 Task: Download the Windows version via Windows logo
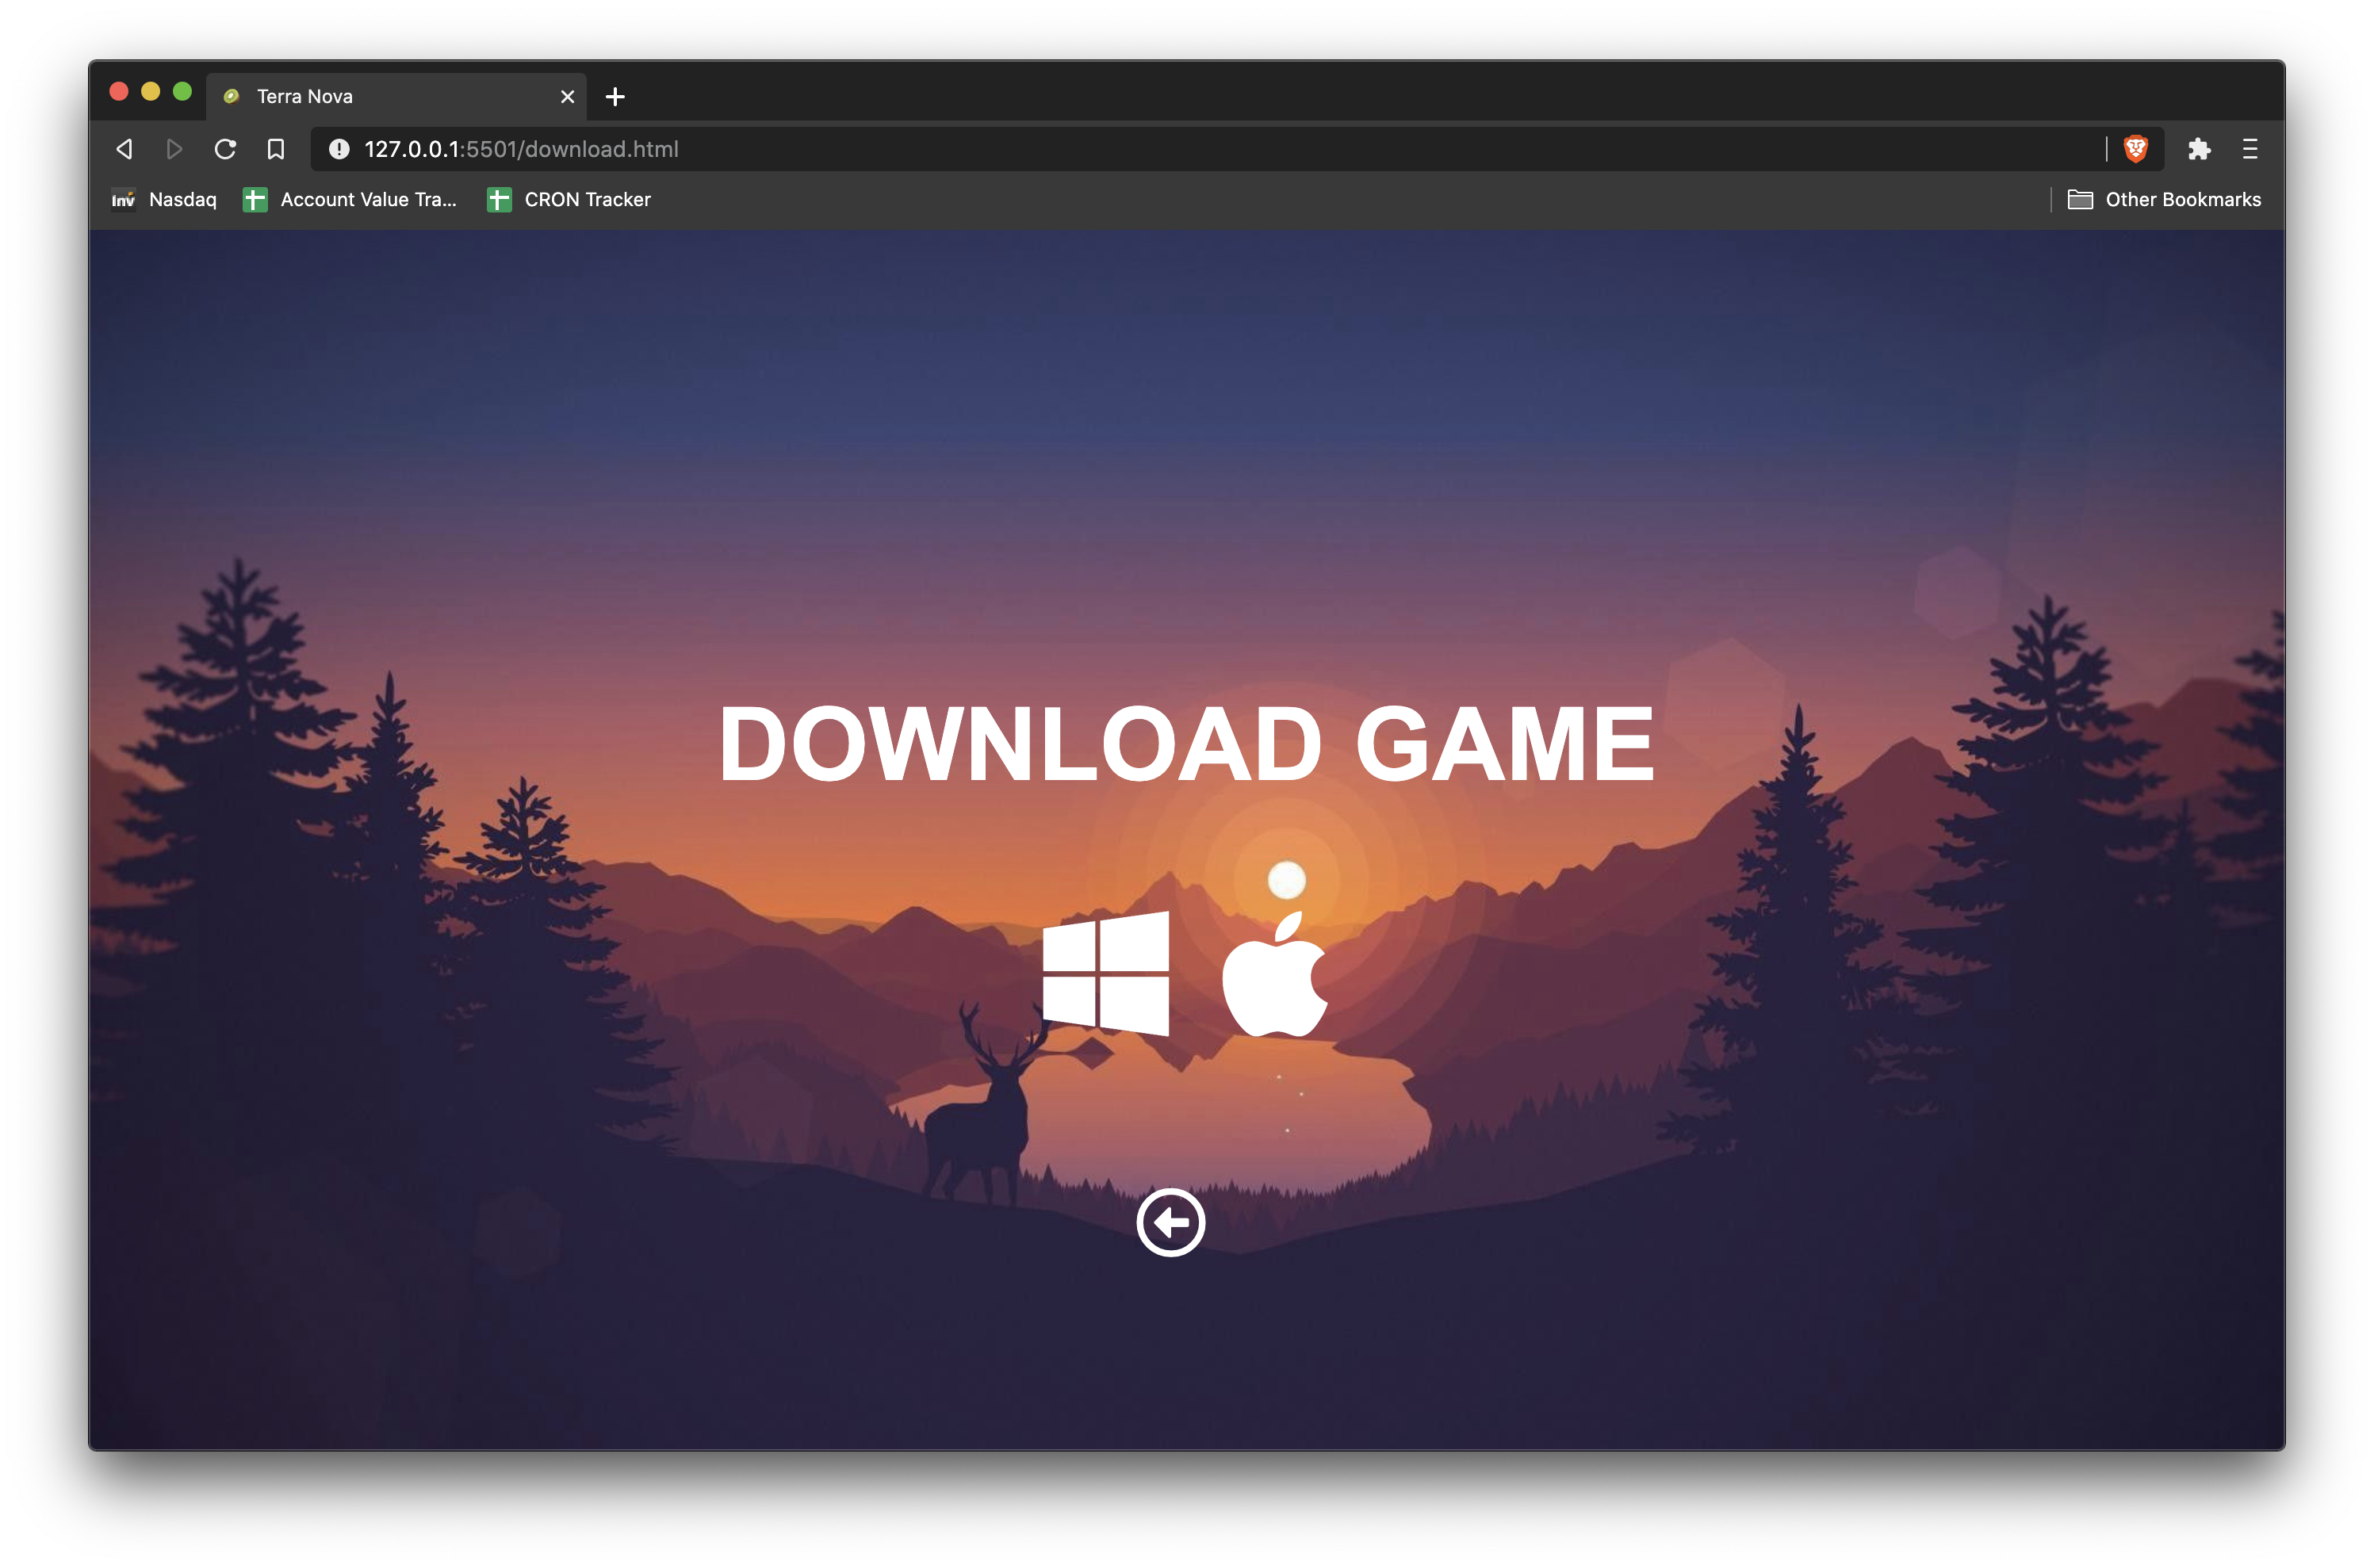(1105, 973)
